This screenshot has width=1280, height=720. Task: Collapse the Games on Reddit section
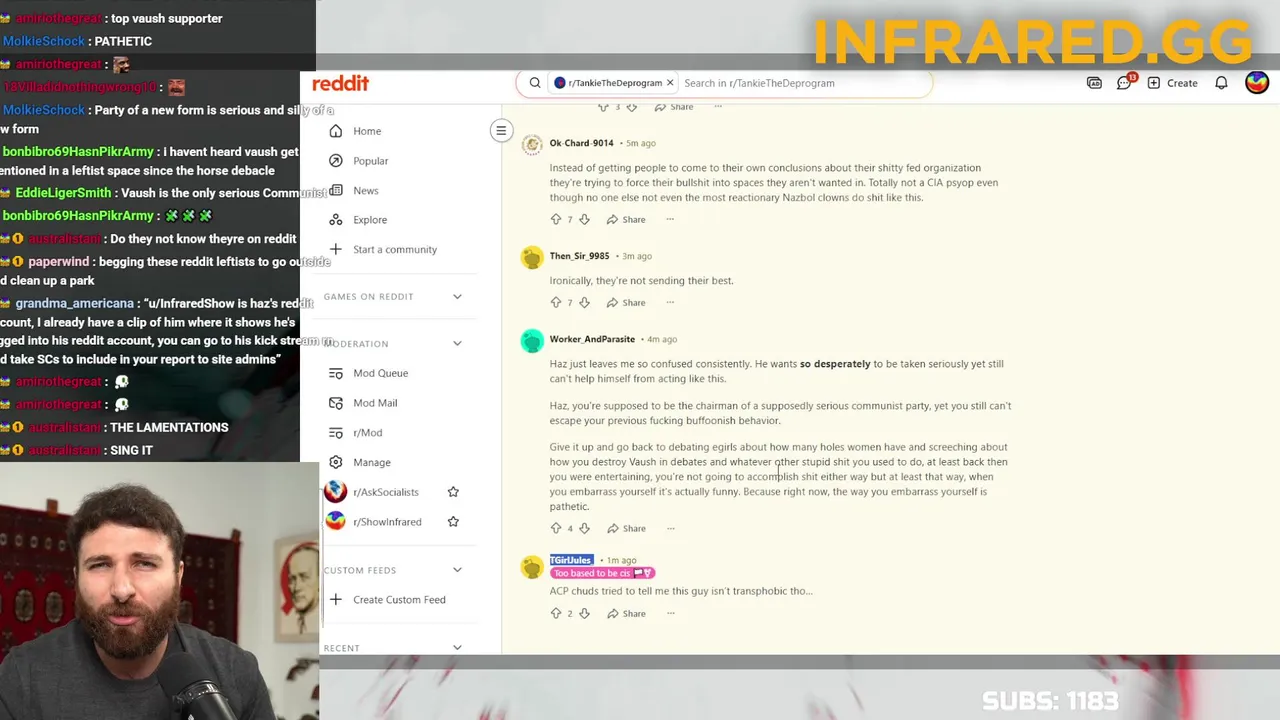click(x=457, y=296)
